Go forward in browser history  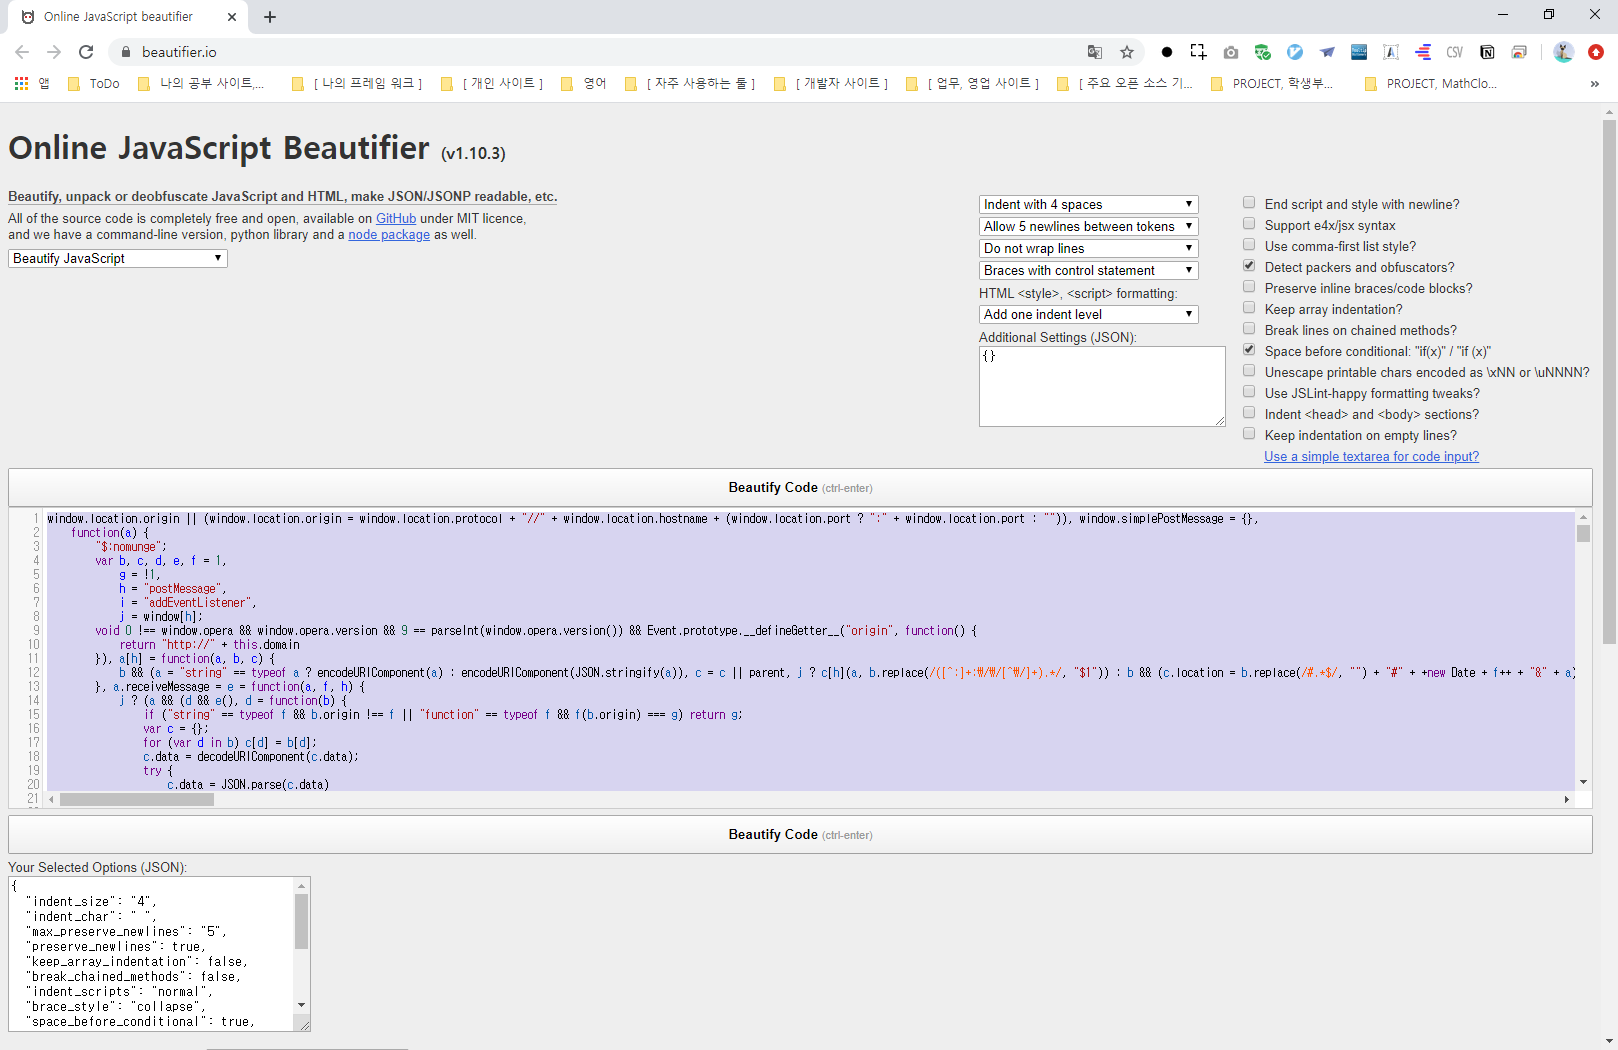[54, 52]
